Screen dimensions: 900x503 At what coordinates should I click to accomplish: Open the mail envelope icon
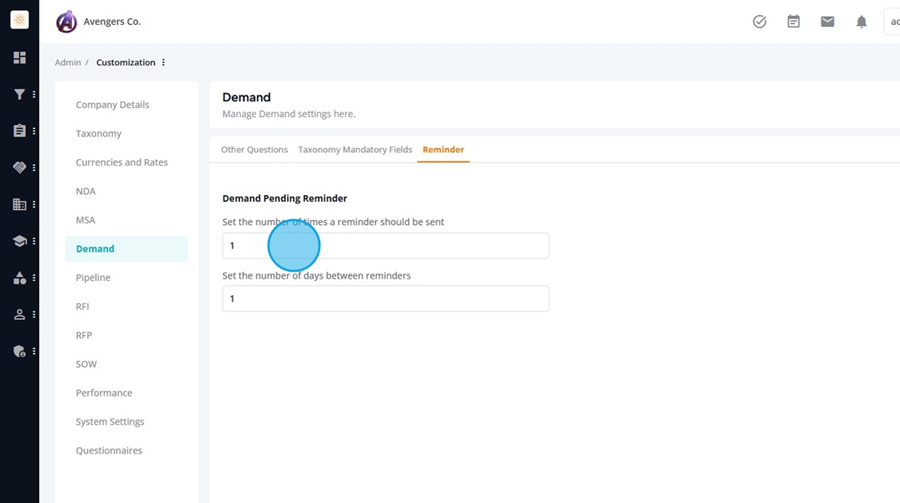827,22
